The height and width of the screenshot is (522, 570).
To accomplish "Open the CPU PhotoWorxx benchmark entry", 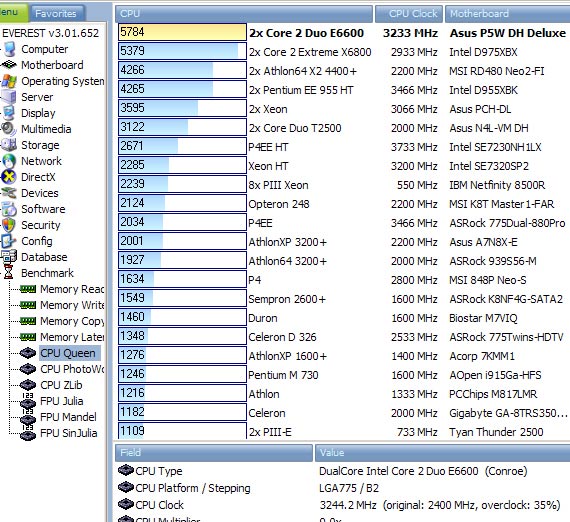I will pyautogui.click(x=72, y=369).
